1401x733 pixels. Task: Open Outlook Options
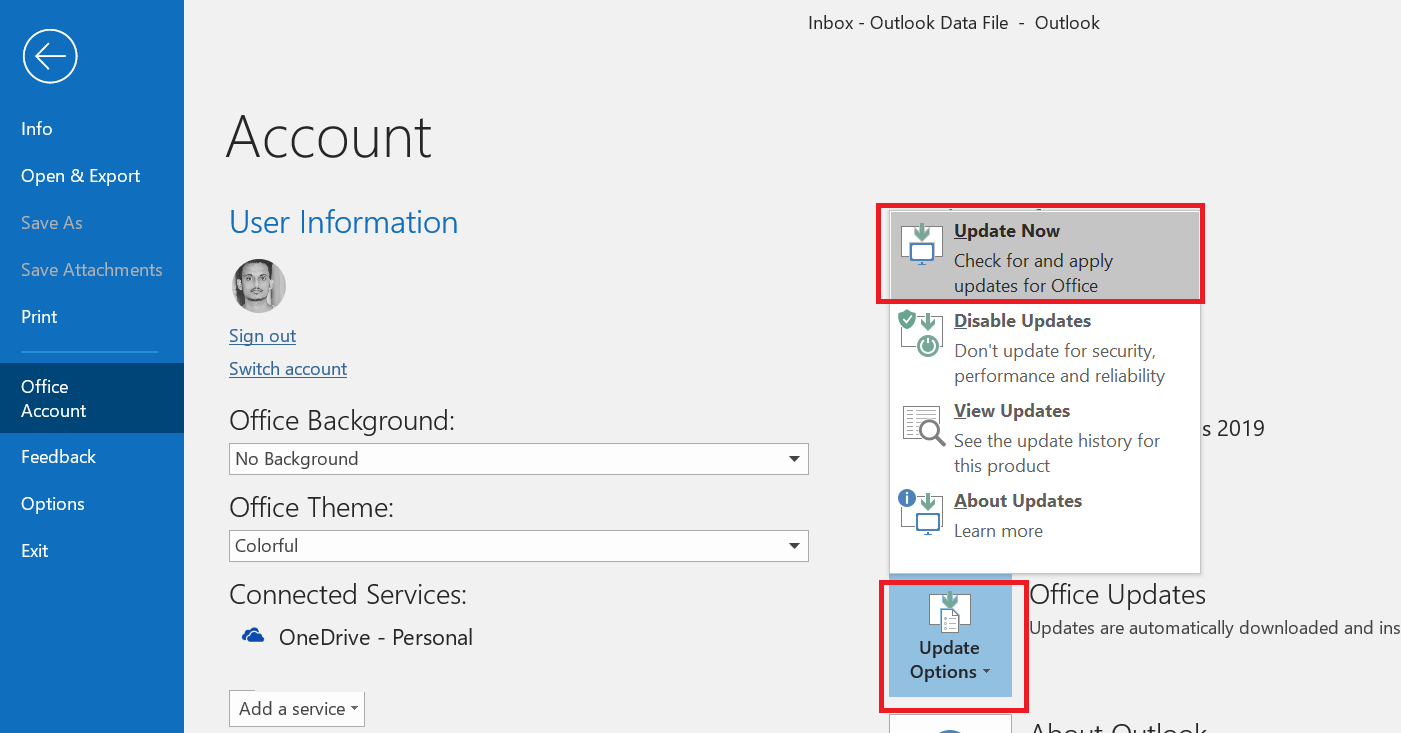(53, 504)
